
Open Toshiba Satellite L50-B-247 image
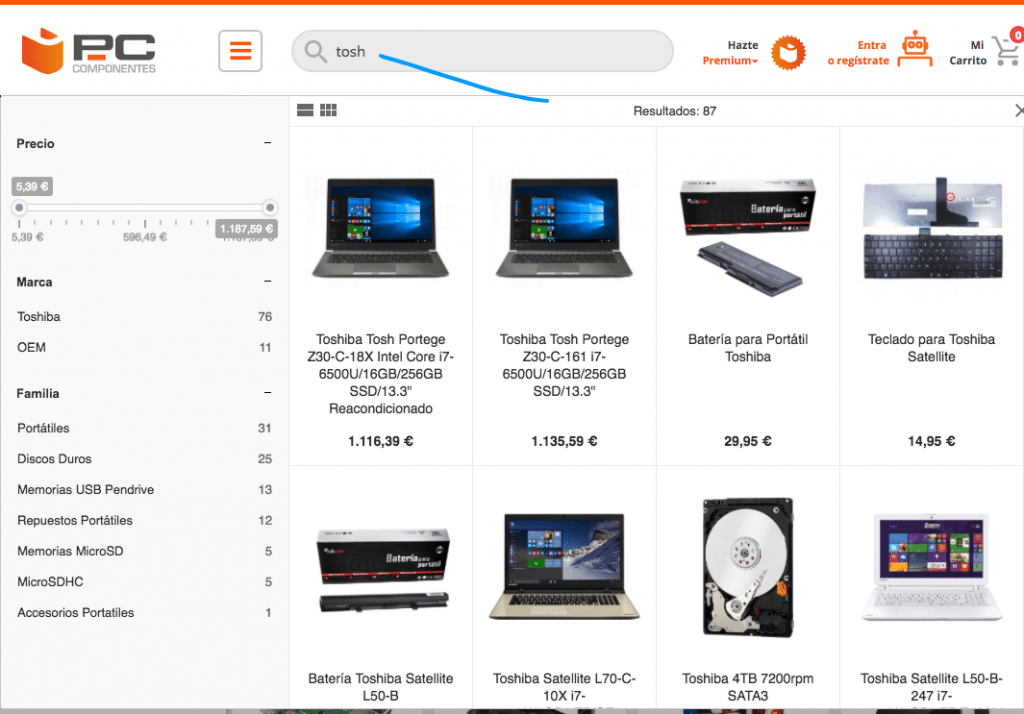pyautogui.click(x=931, y=566)
